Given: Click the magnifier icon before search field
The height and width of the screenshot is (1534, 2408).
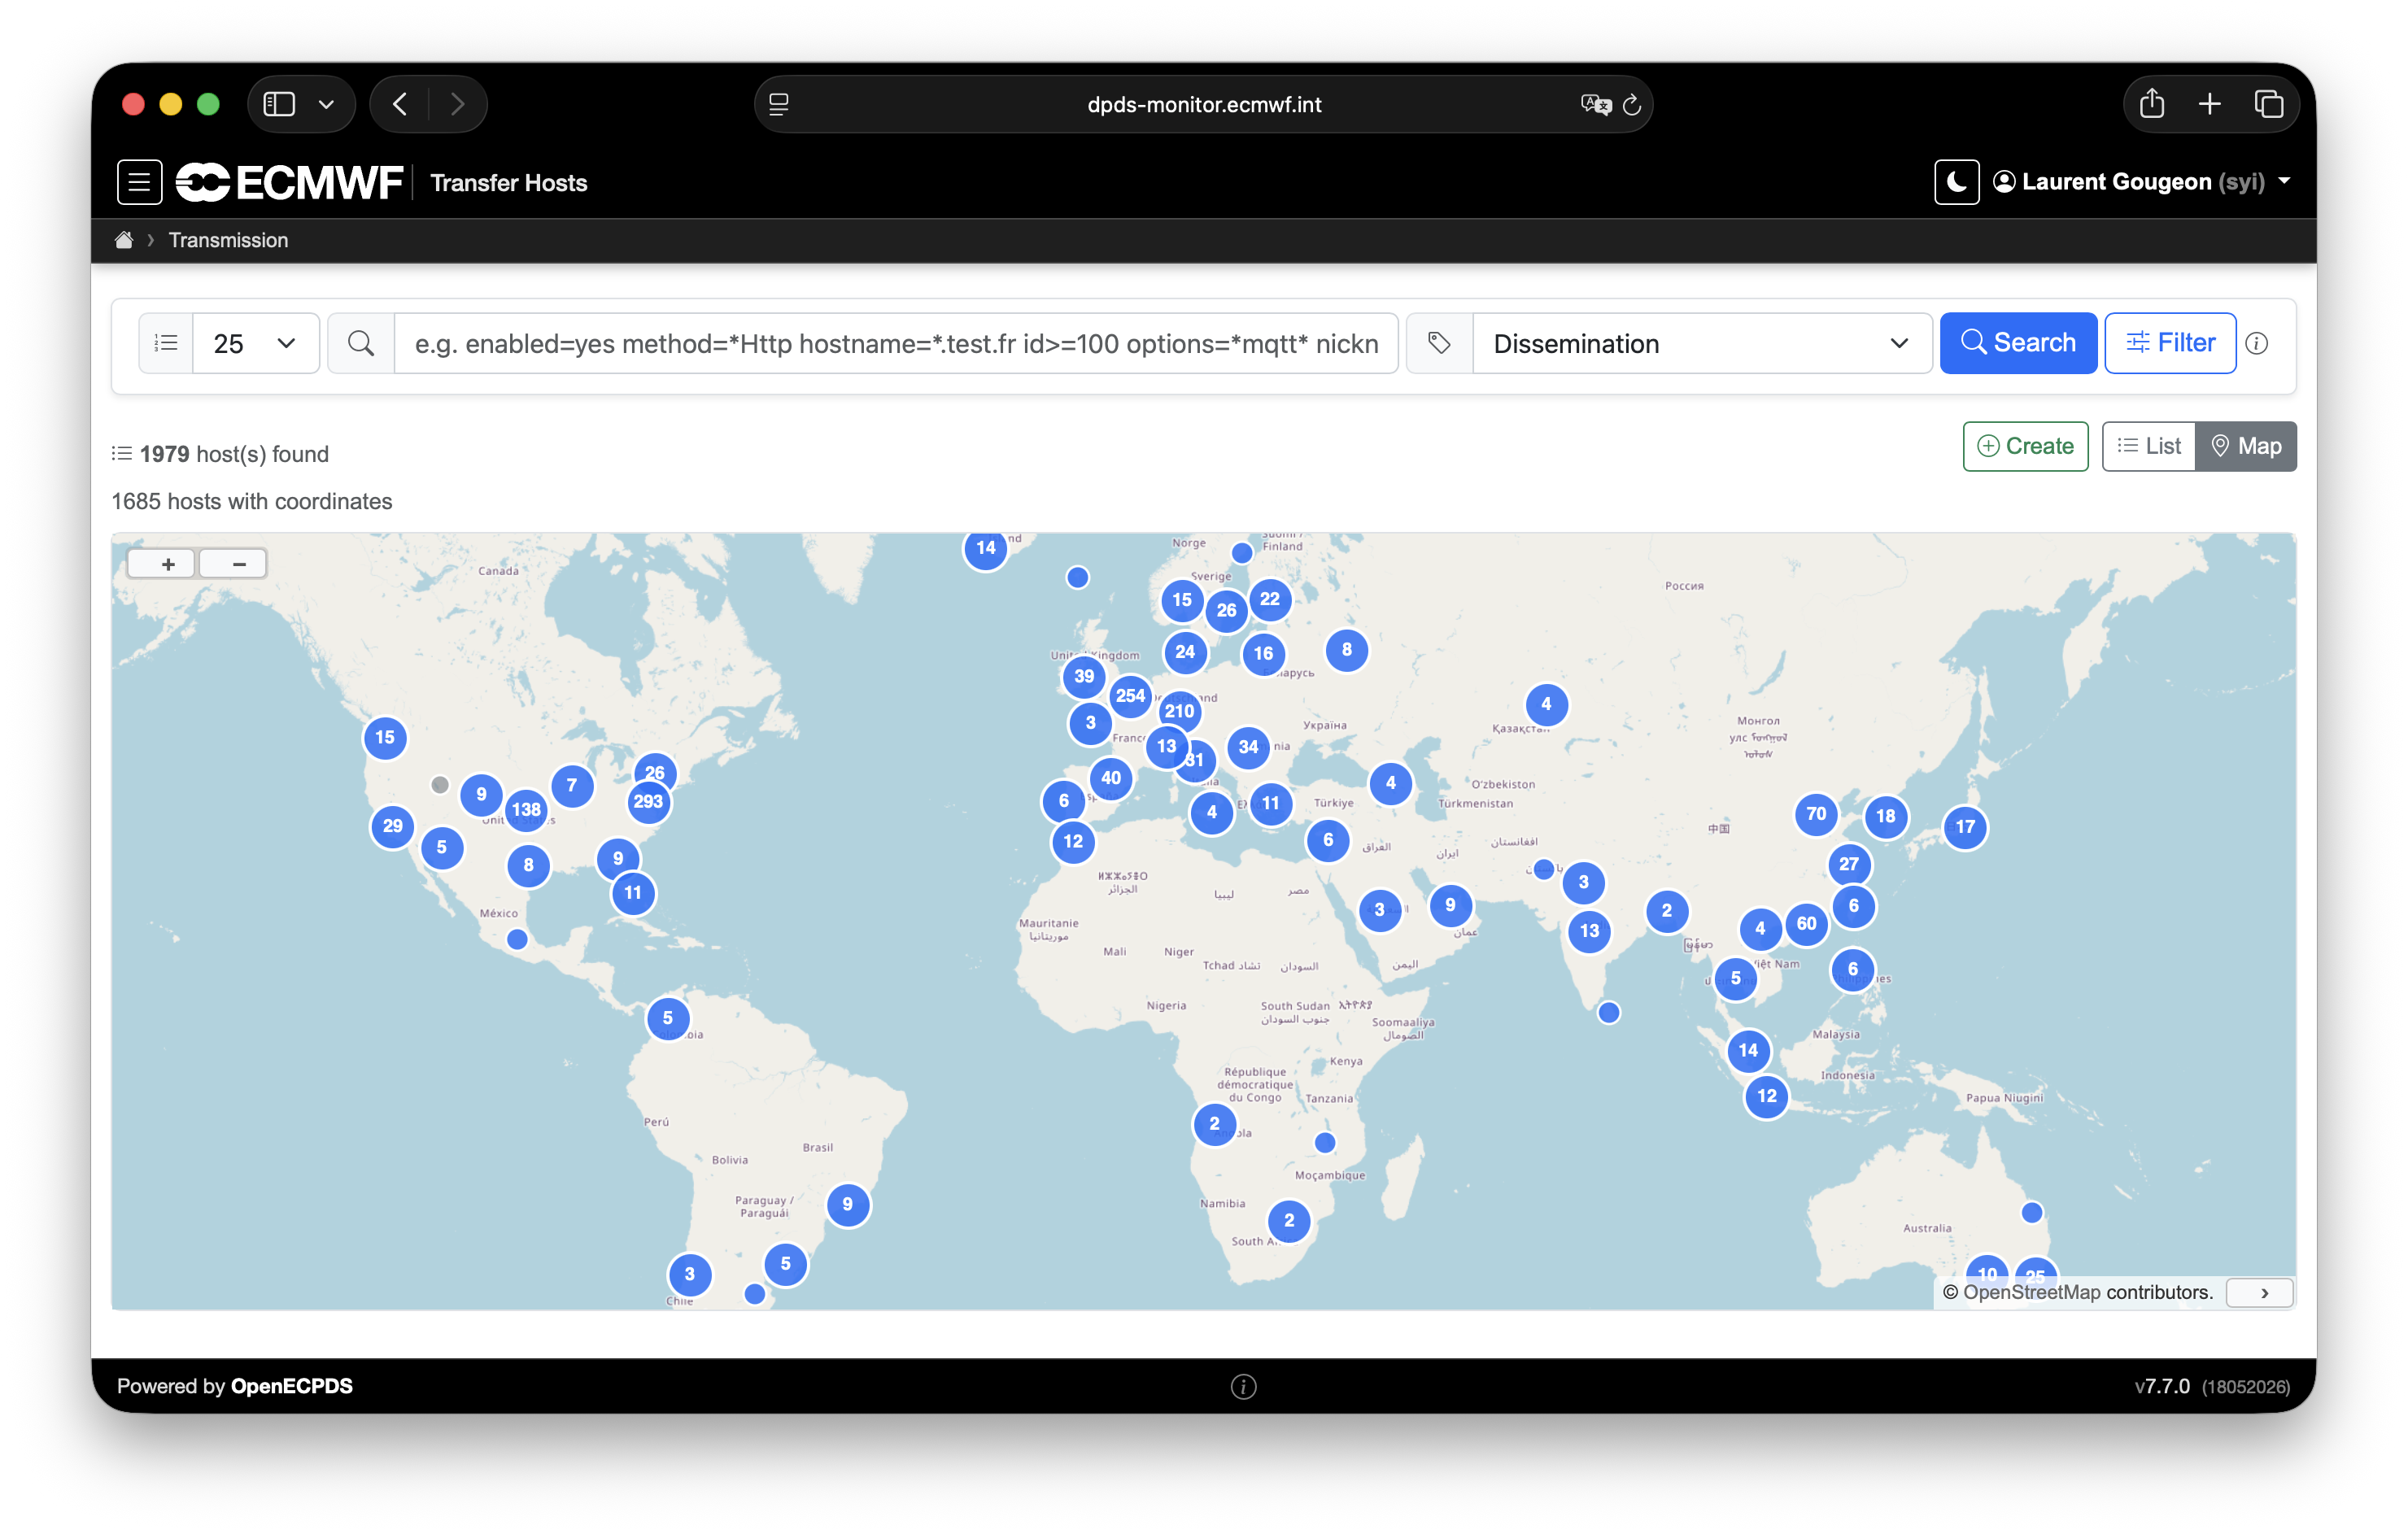Looking at the screenshot, I should point(361,343).
